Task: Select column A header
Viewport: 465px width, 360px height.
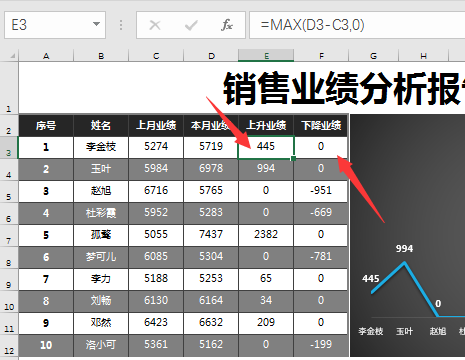Action: pos(46,56)
